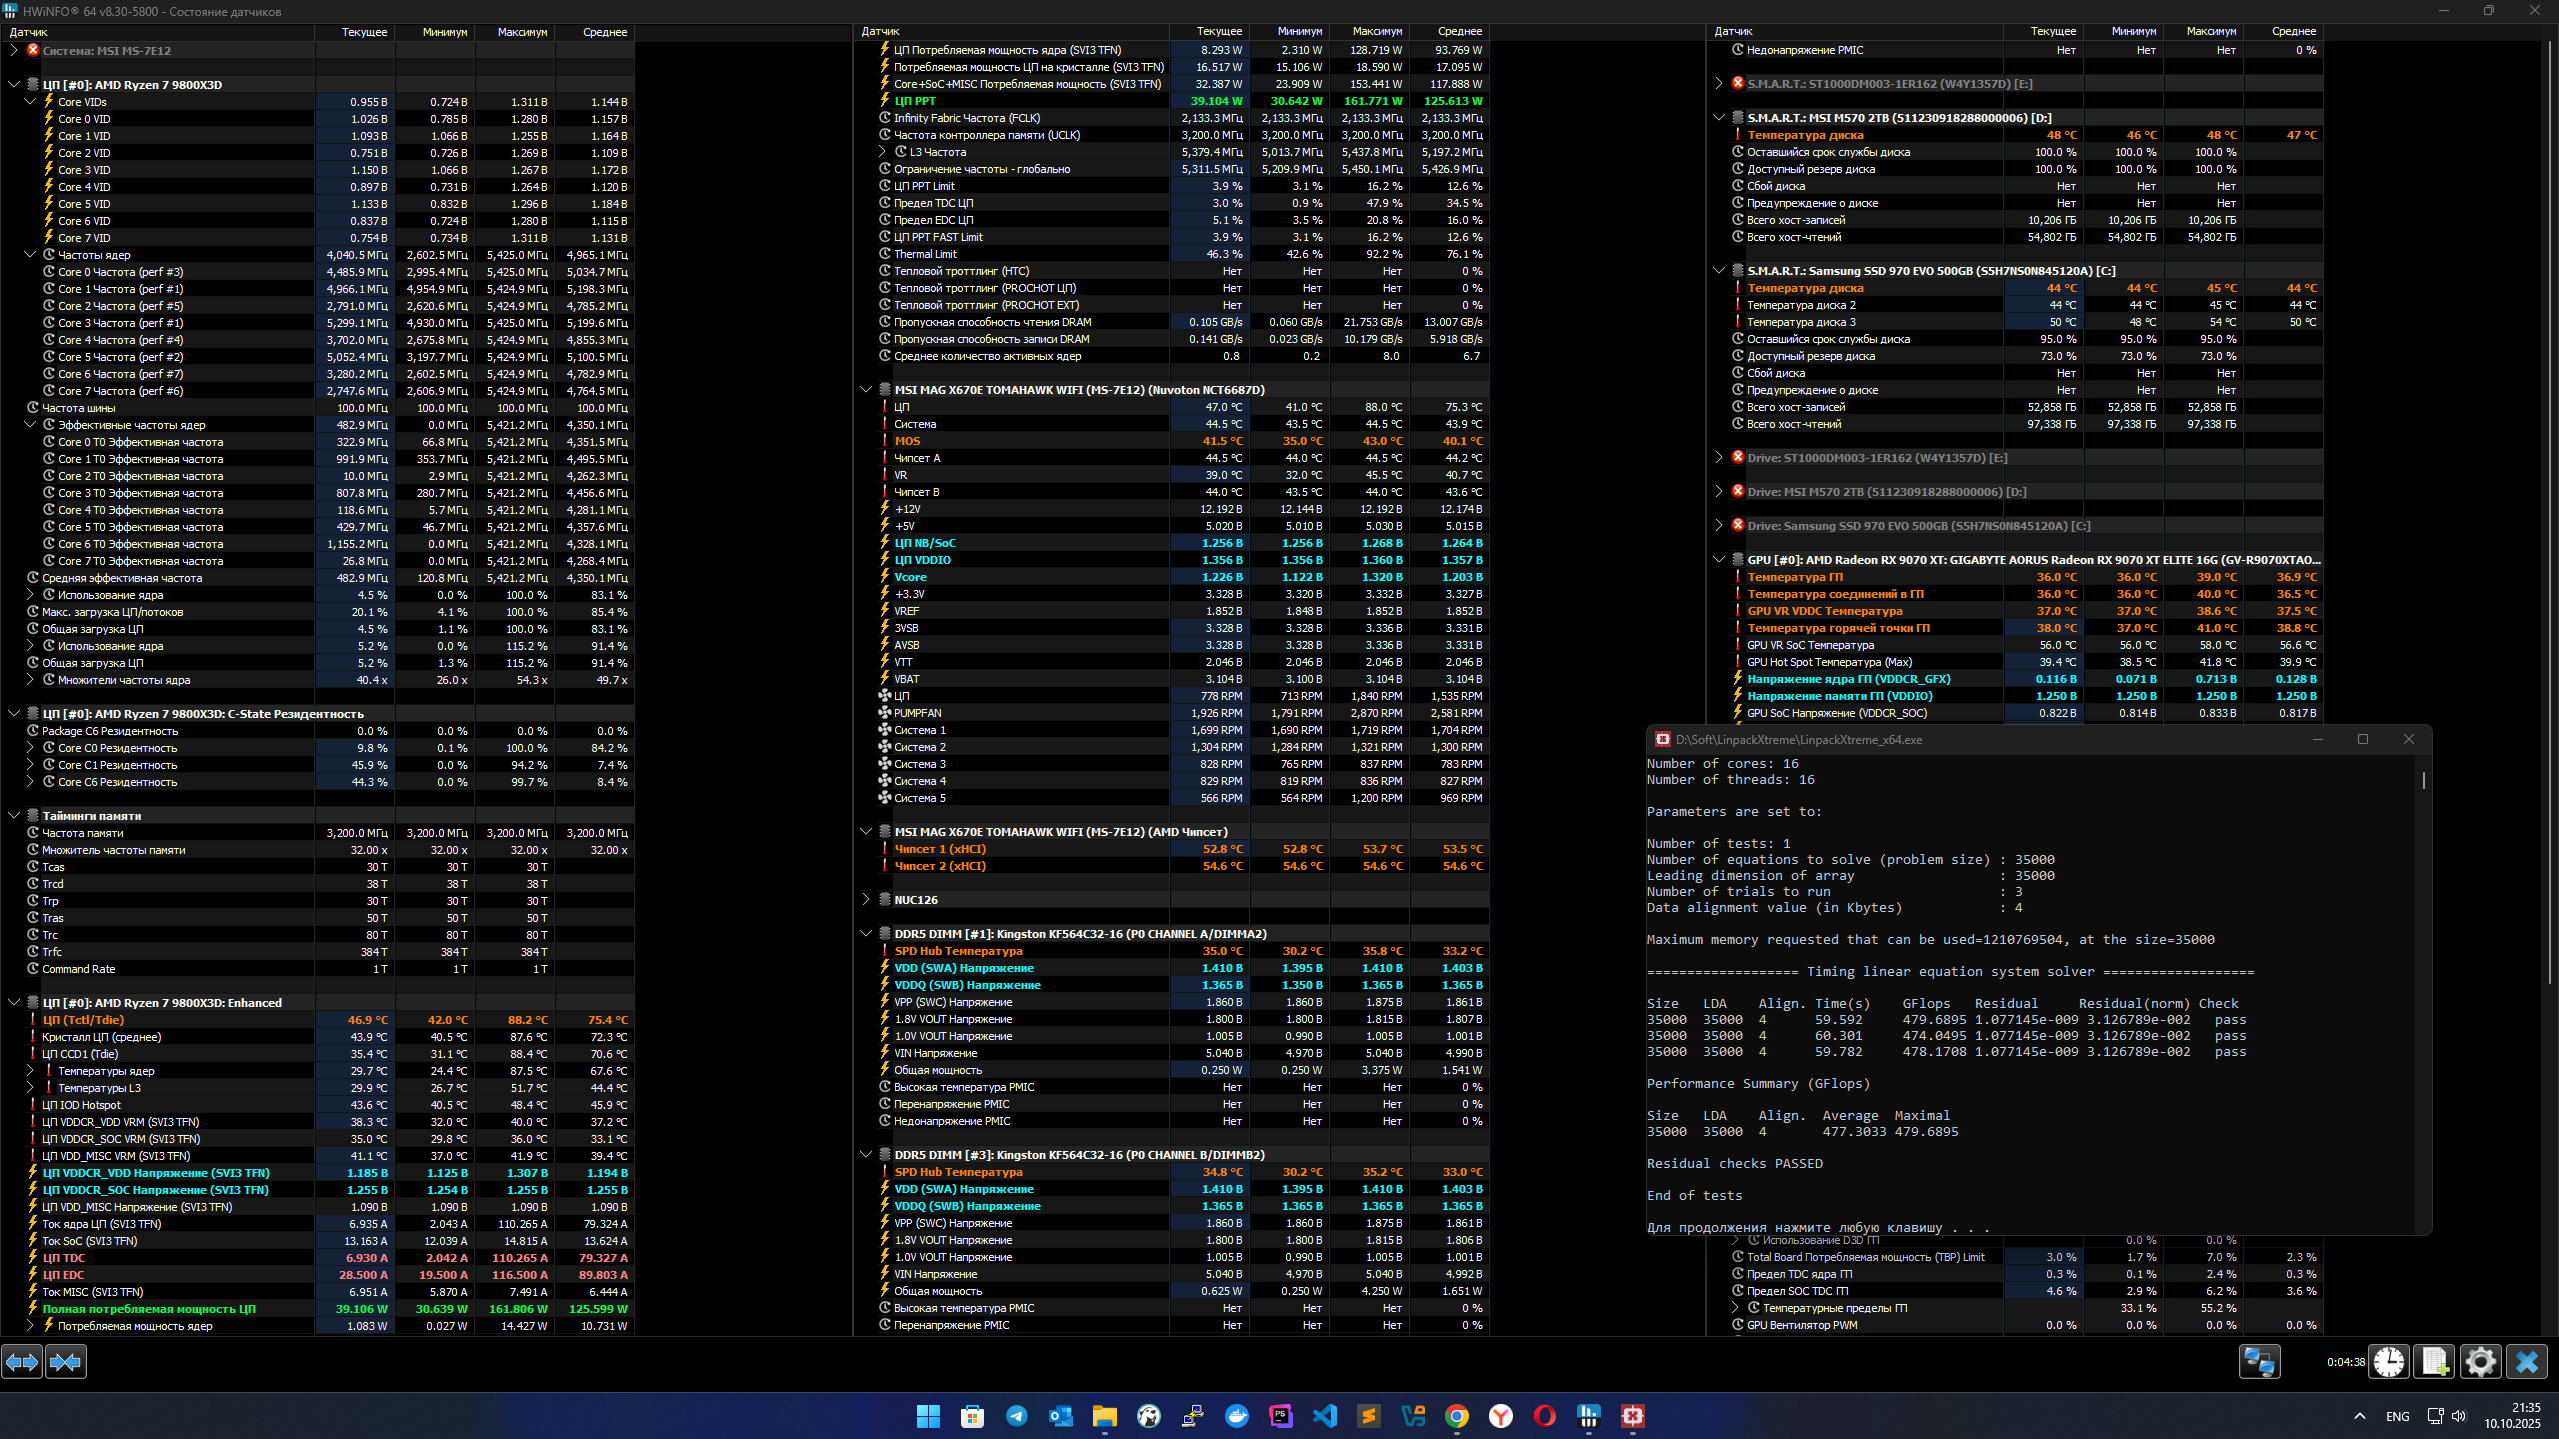Screen dimensions: 2559x1439
Task: Collapse the Тайминги памяти group
Action: 14,816
